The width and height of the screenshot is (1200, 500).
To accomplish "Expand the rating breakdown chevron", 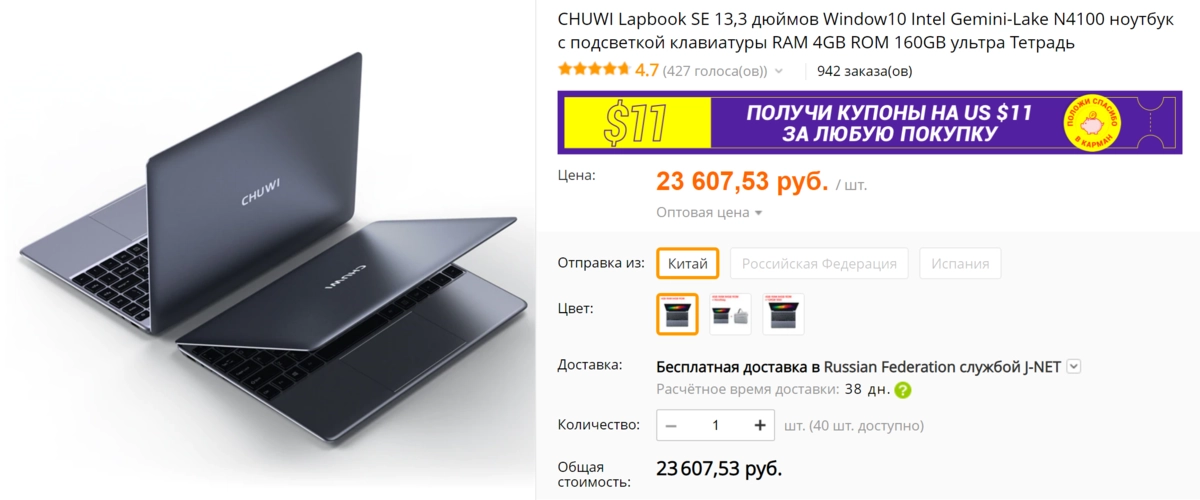I will point(779,71).
